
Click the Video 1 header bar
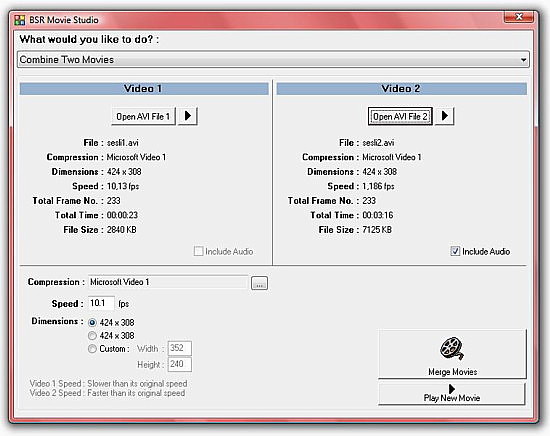[144, 89]
